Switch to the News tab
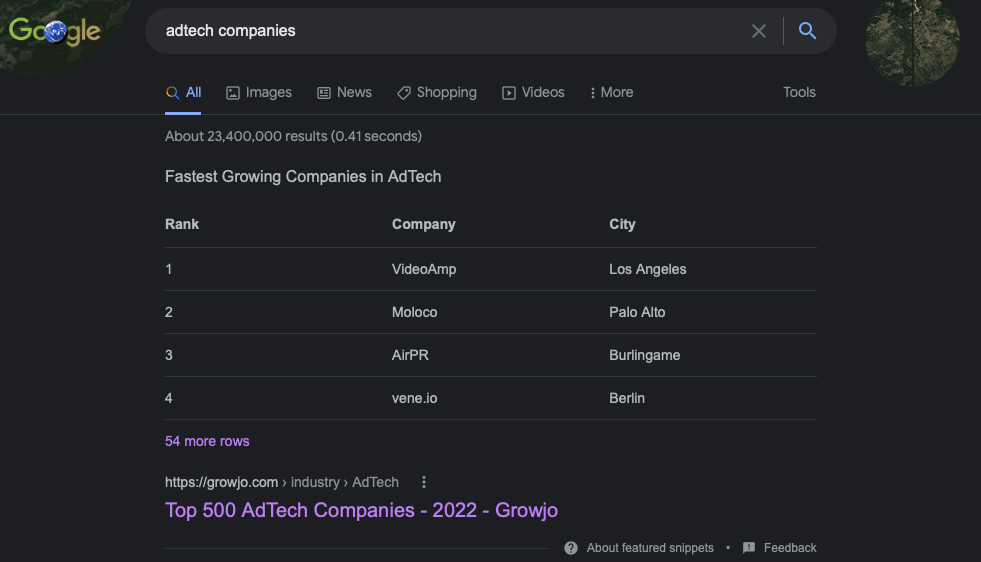Image resolution: width=981 pixels, height=562 pixels. tap(344, 93)
